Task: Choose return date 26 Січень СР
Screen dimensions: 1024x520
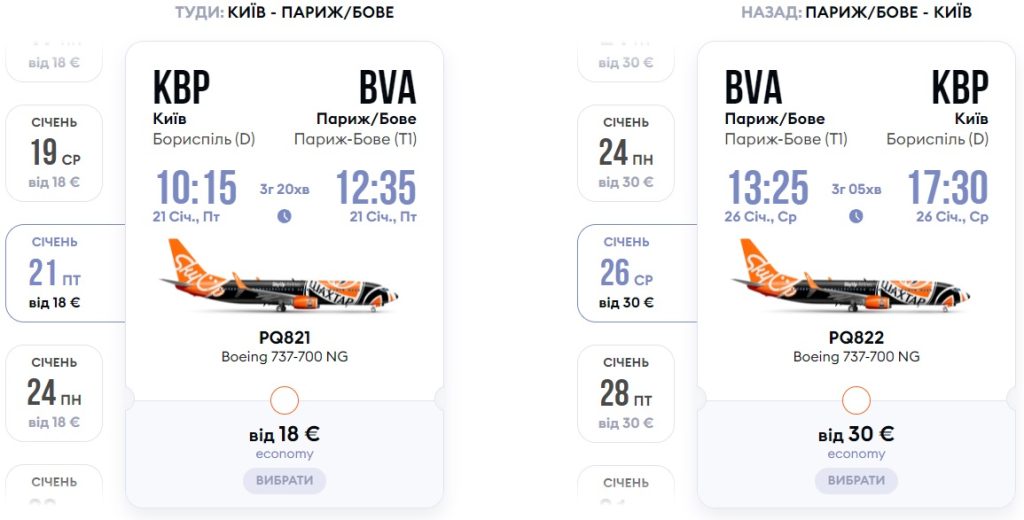Action: [x=627, y=272]
